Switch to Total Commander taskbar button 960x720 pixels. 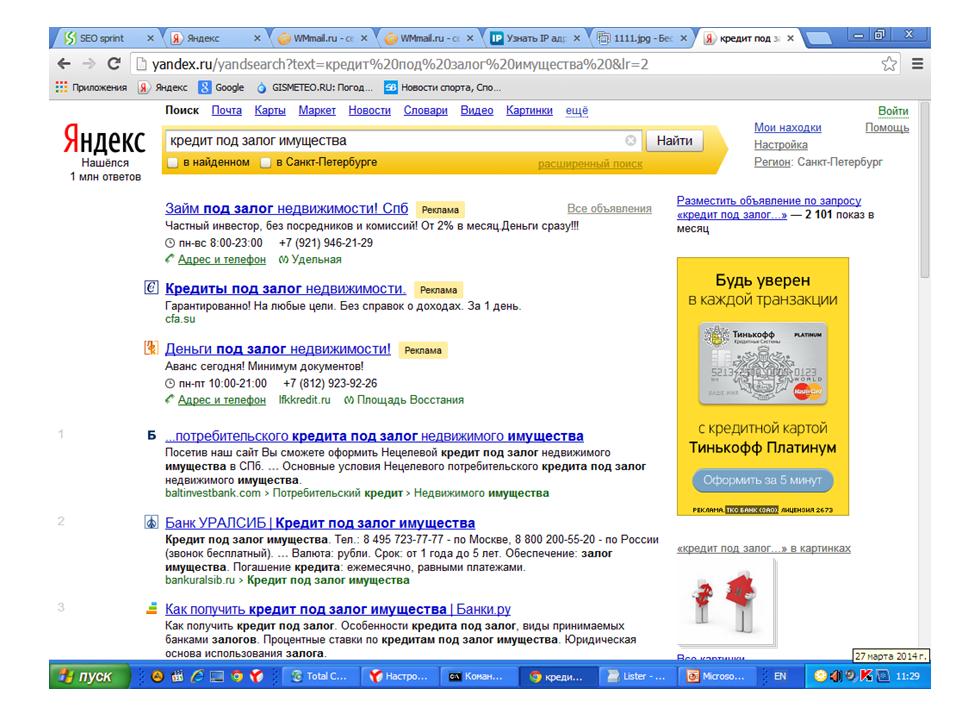click(x=319, y=676)
